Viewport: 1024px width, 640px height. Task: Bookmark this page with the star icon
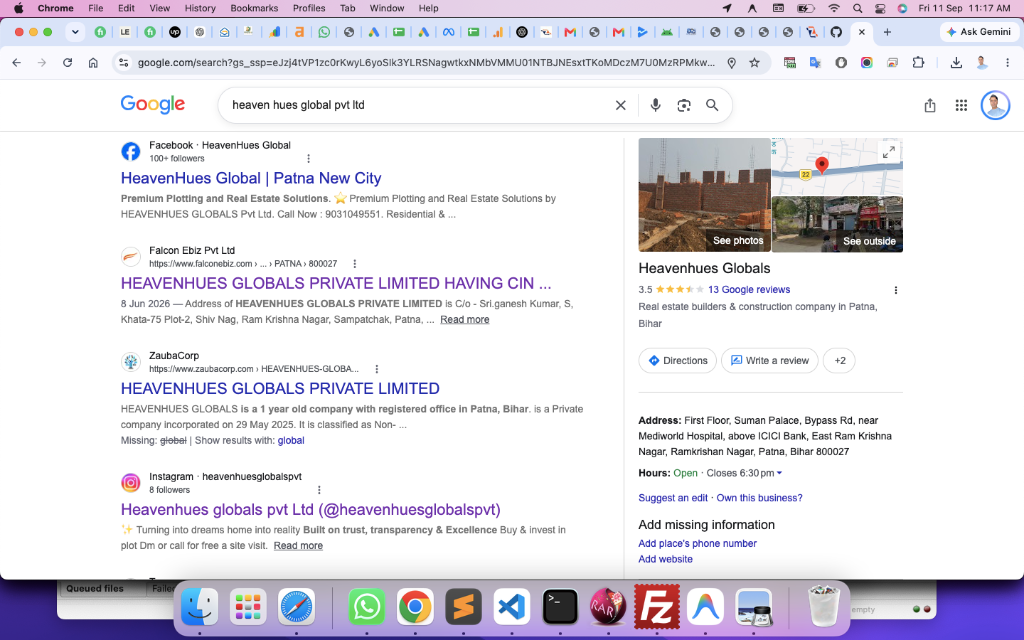coord(754,63)
